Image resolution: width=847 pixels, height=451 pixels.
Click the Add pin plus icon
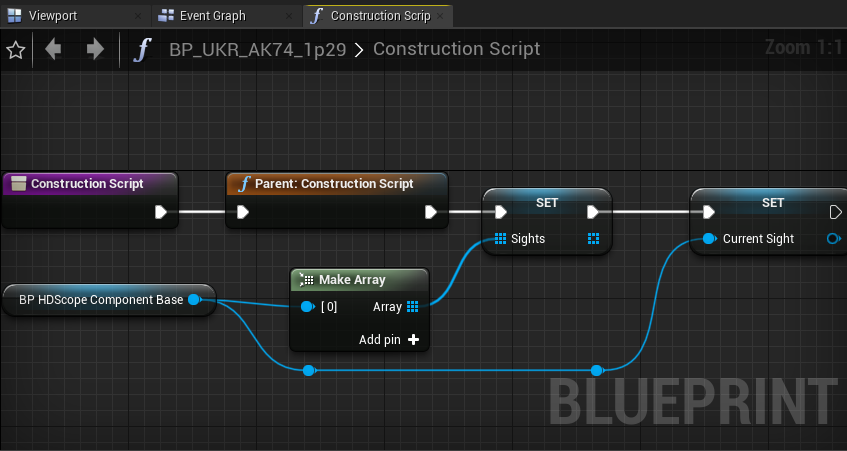(x=413, y=340)
